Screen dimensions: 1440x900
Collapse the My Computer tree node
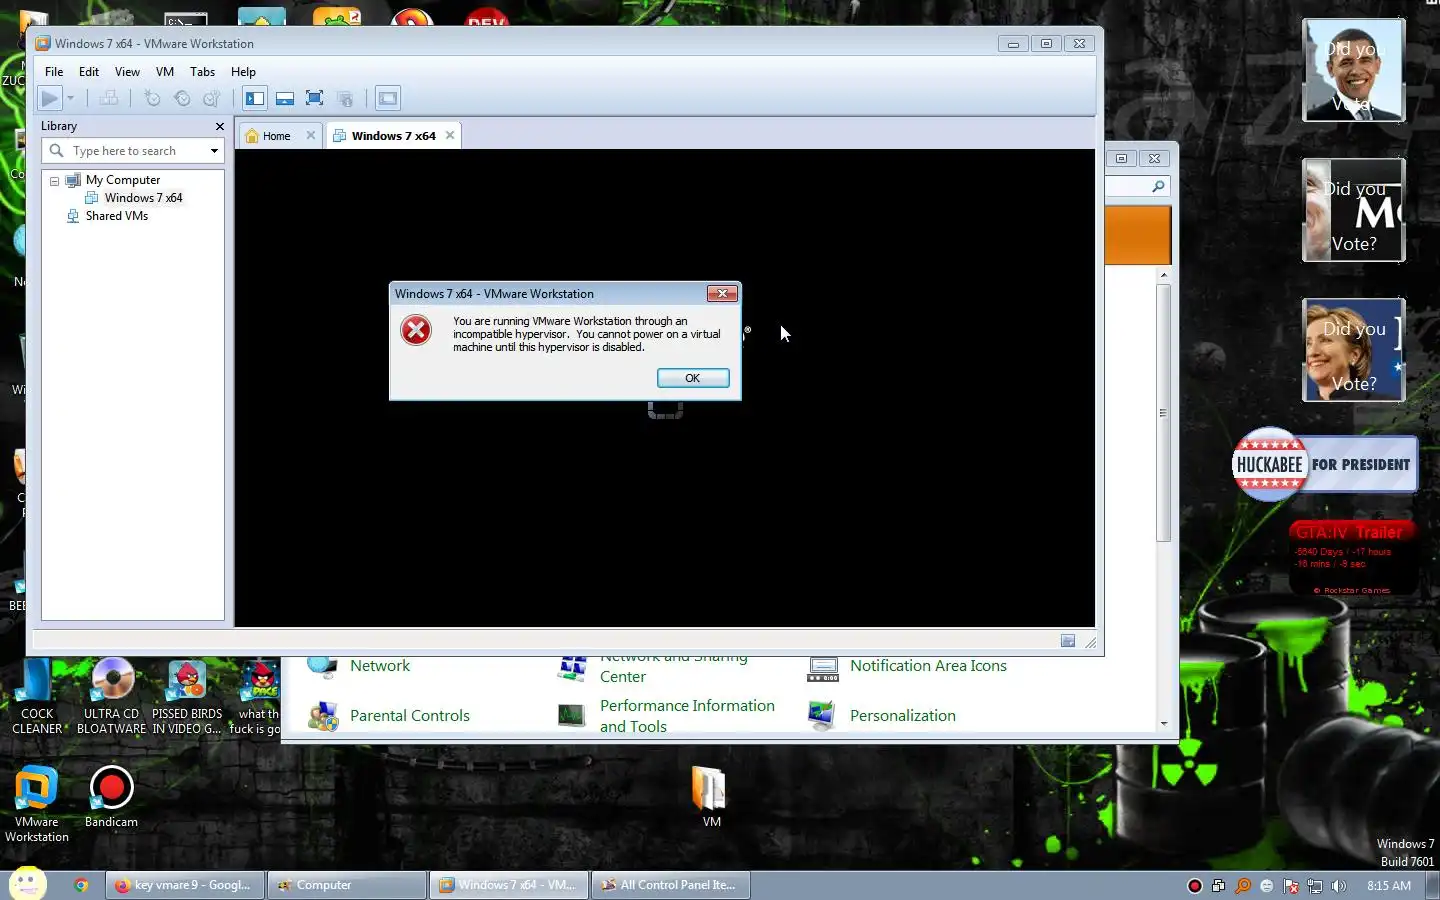point(54,181)
